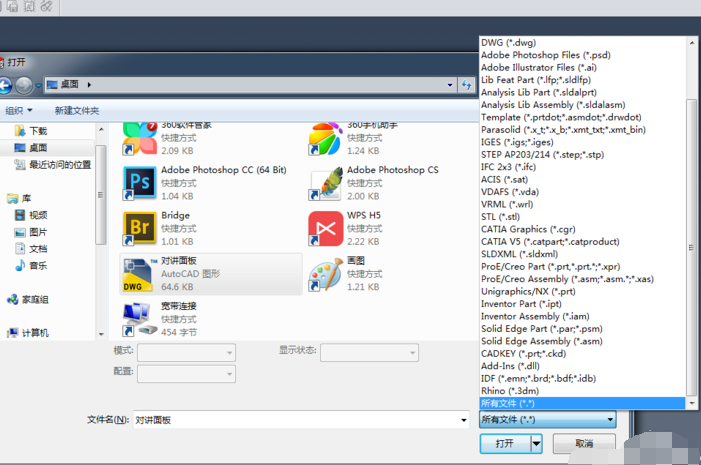Image resolution: width=701 pixels, height=465 pixels.
Task: Select the 360软件管家 shortcut icon
Action: pyautogui.click(x=139, y=139)
